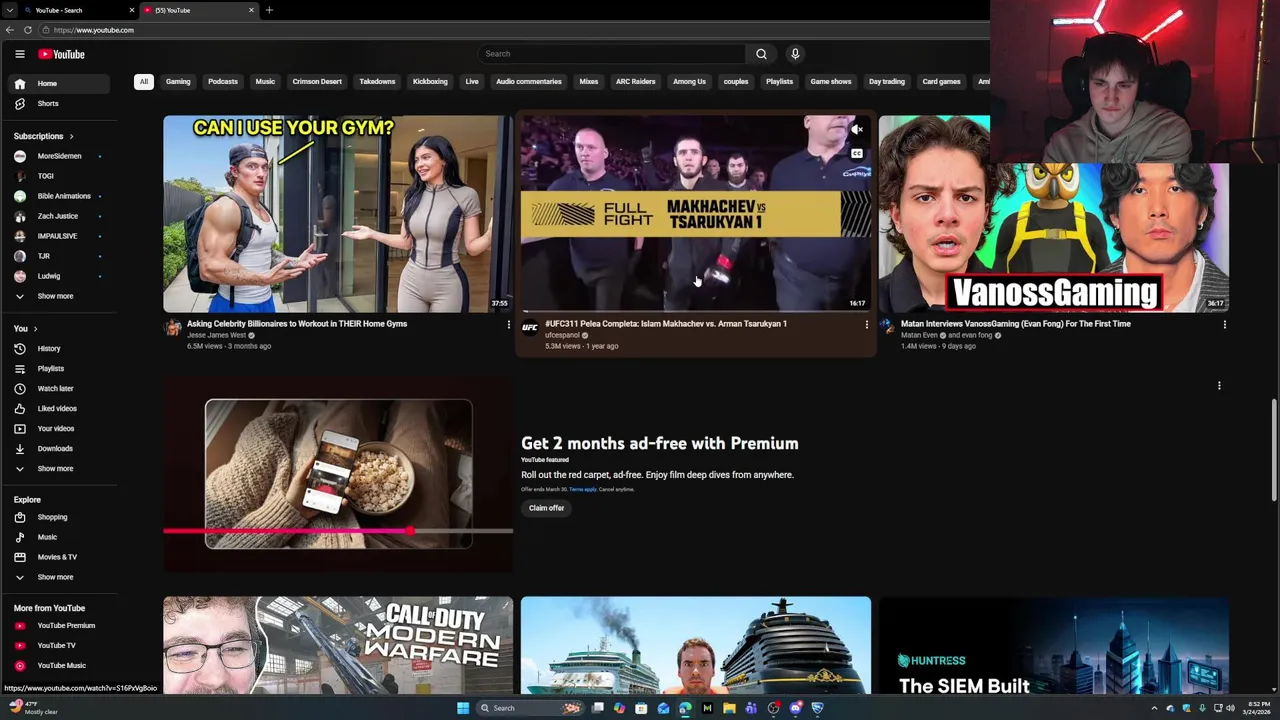The height and width of the screenshot is (720, 1280).
Task: Open the hamburger guide menu
Action: coord(19,54)
